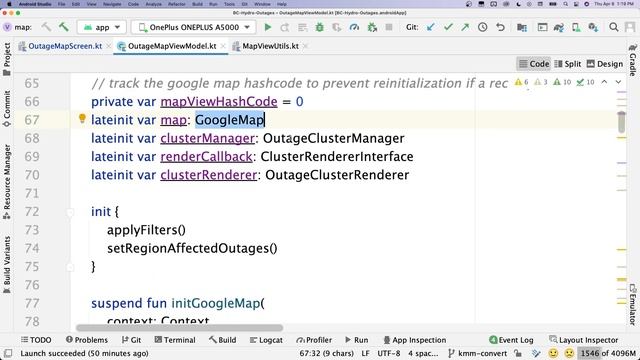Open Search Everywhere magnifier in toolbar

[x=613, y=27]
